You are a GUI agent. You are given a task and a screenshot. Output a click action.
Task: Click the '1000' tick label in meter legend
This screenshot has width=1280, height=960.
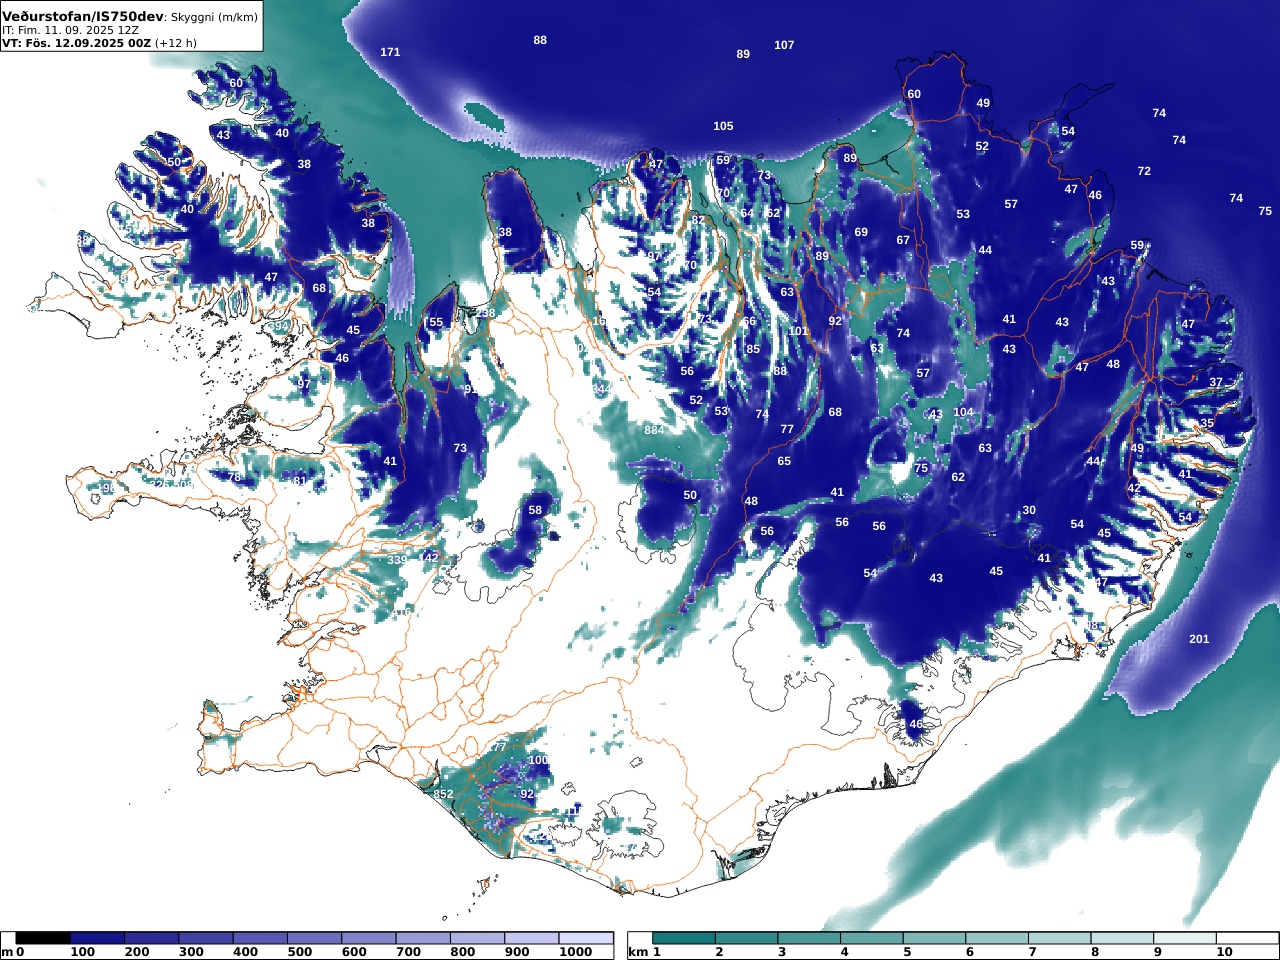click(575, 952)
